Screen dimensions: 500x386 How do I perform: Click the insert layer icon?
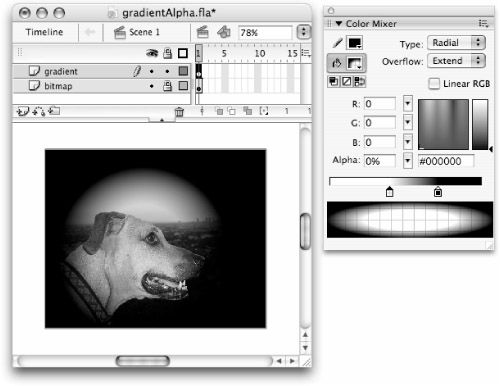(x=23, y=111)
